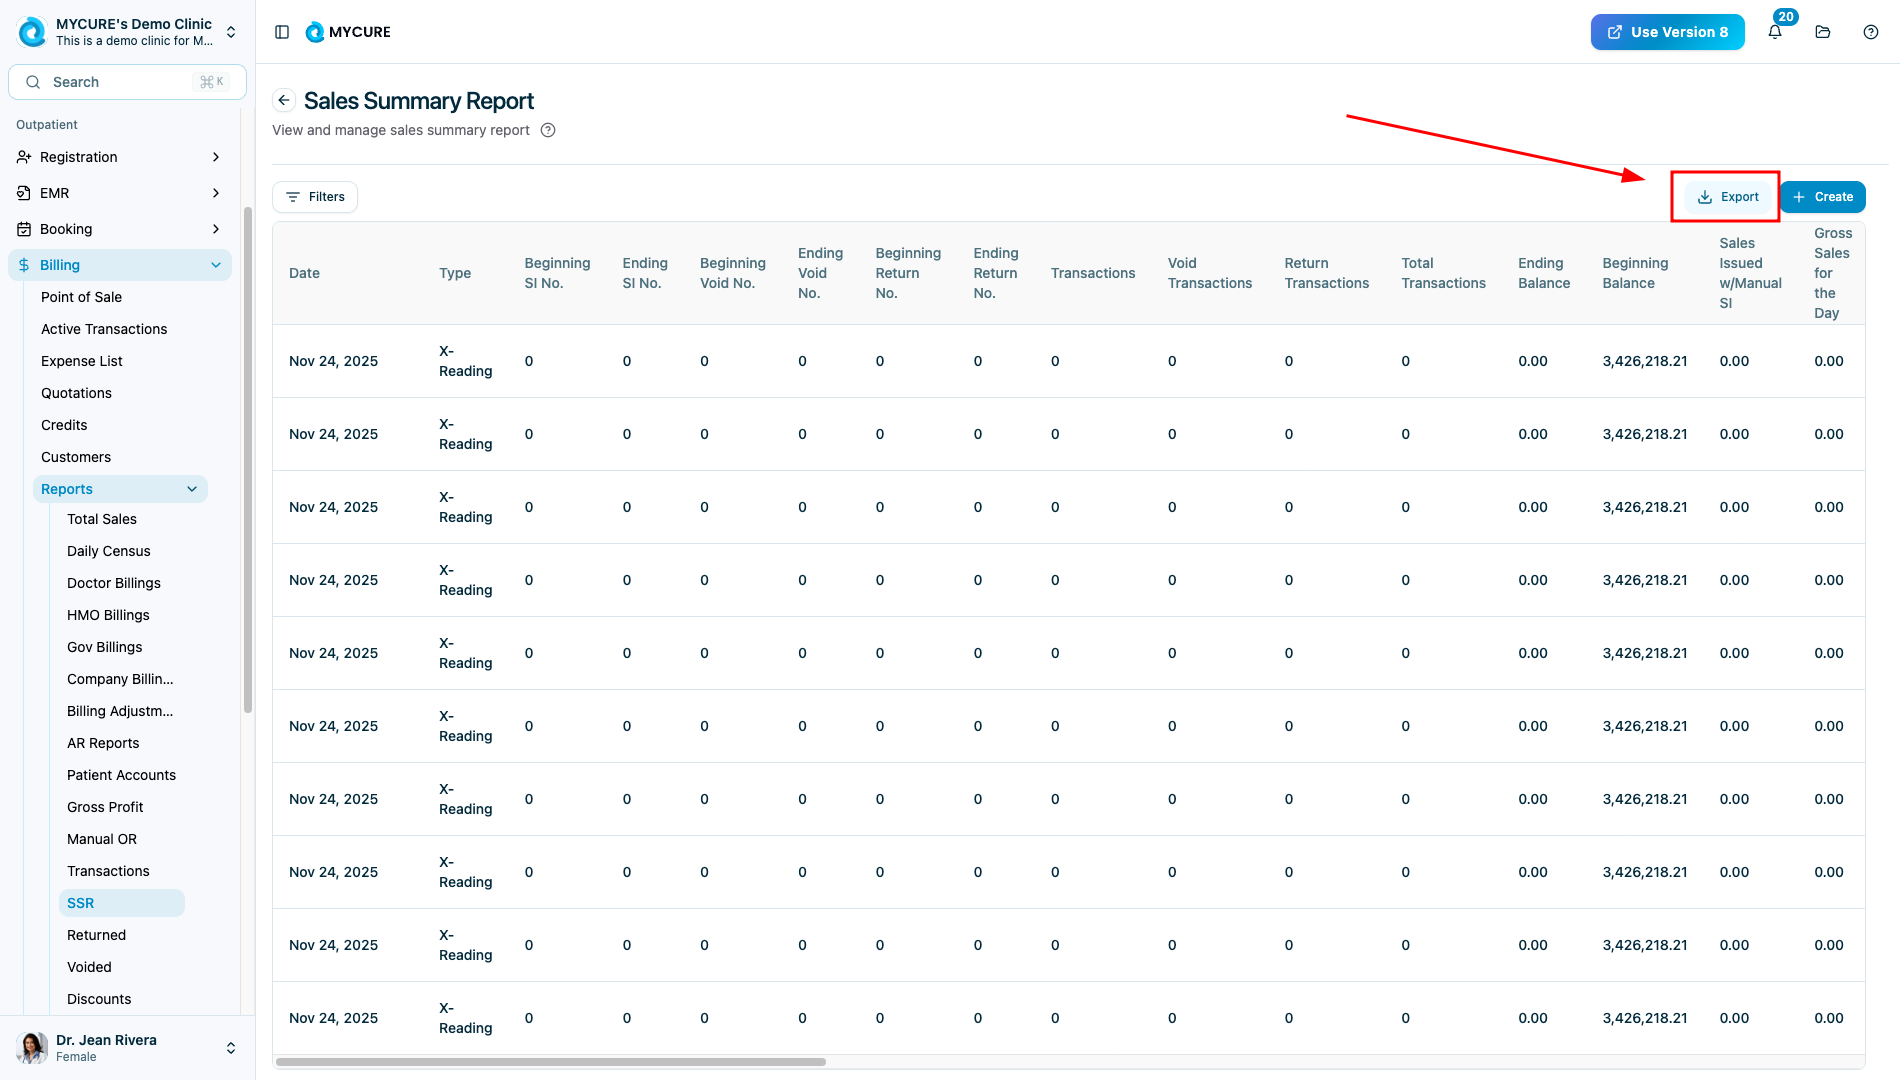
Task: Click the help question mark icon
Action: pyautogui.click(x=1871, y=32)
